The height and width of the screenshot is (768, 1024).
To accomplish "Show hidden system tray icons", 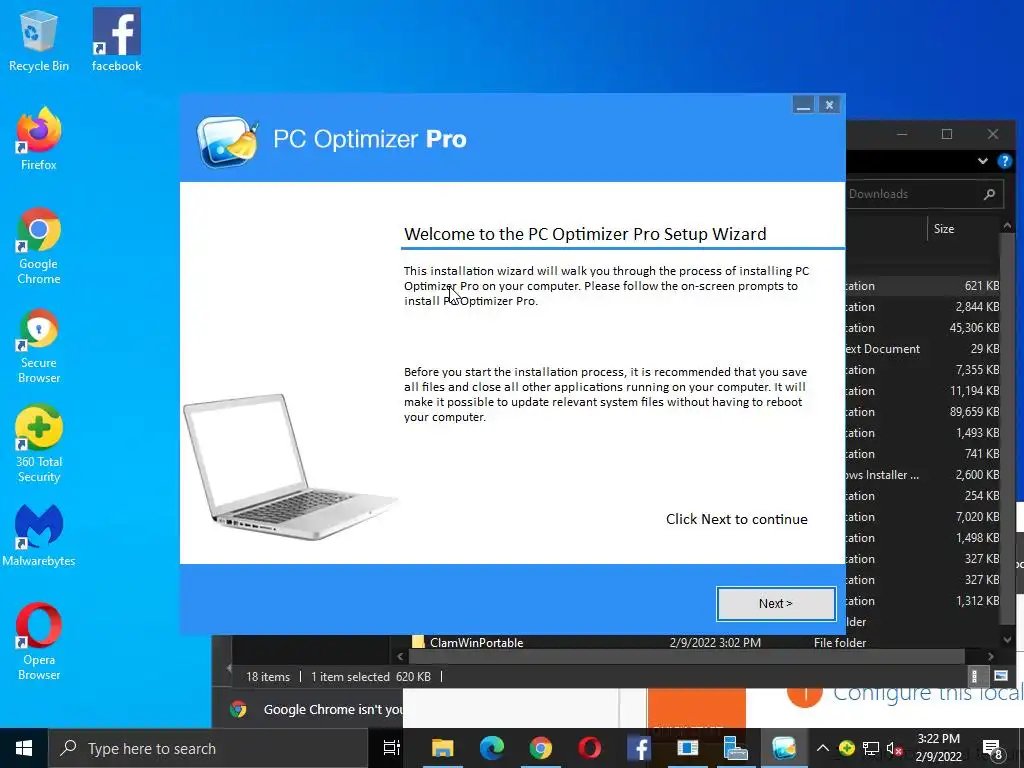I will [823, 748].
